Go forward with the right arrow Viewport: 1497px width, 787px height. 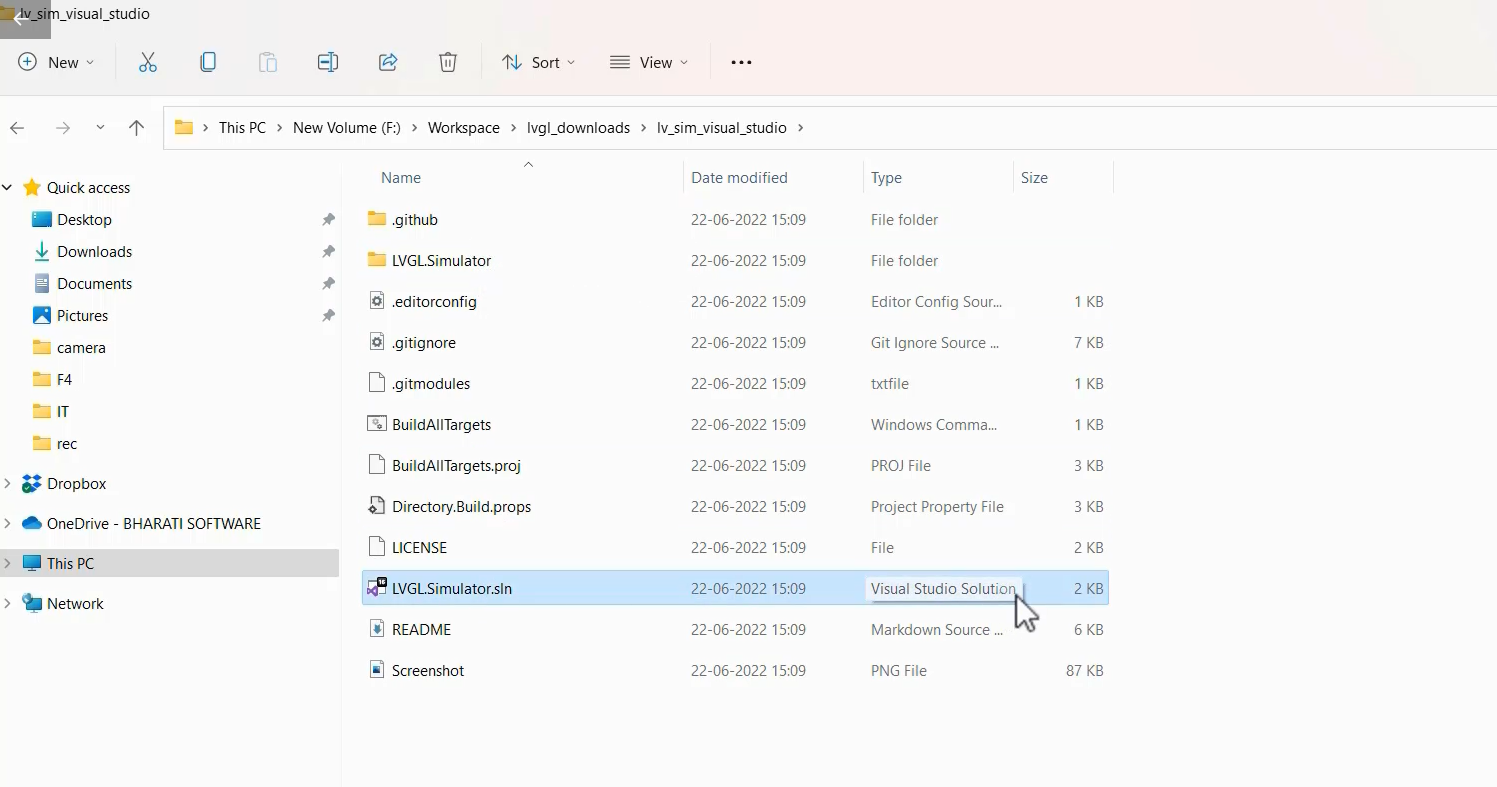63,128
